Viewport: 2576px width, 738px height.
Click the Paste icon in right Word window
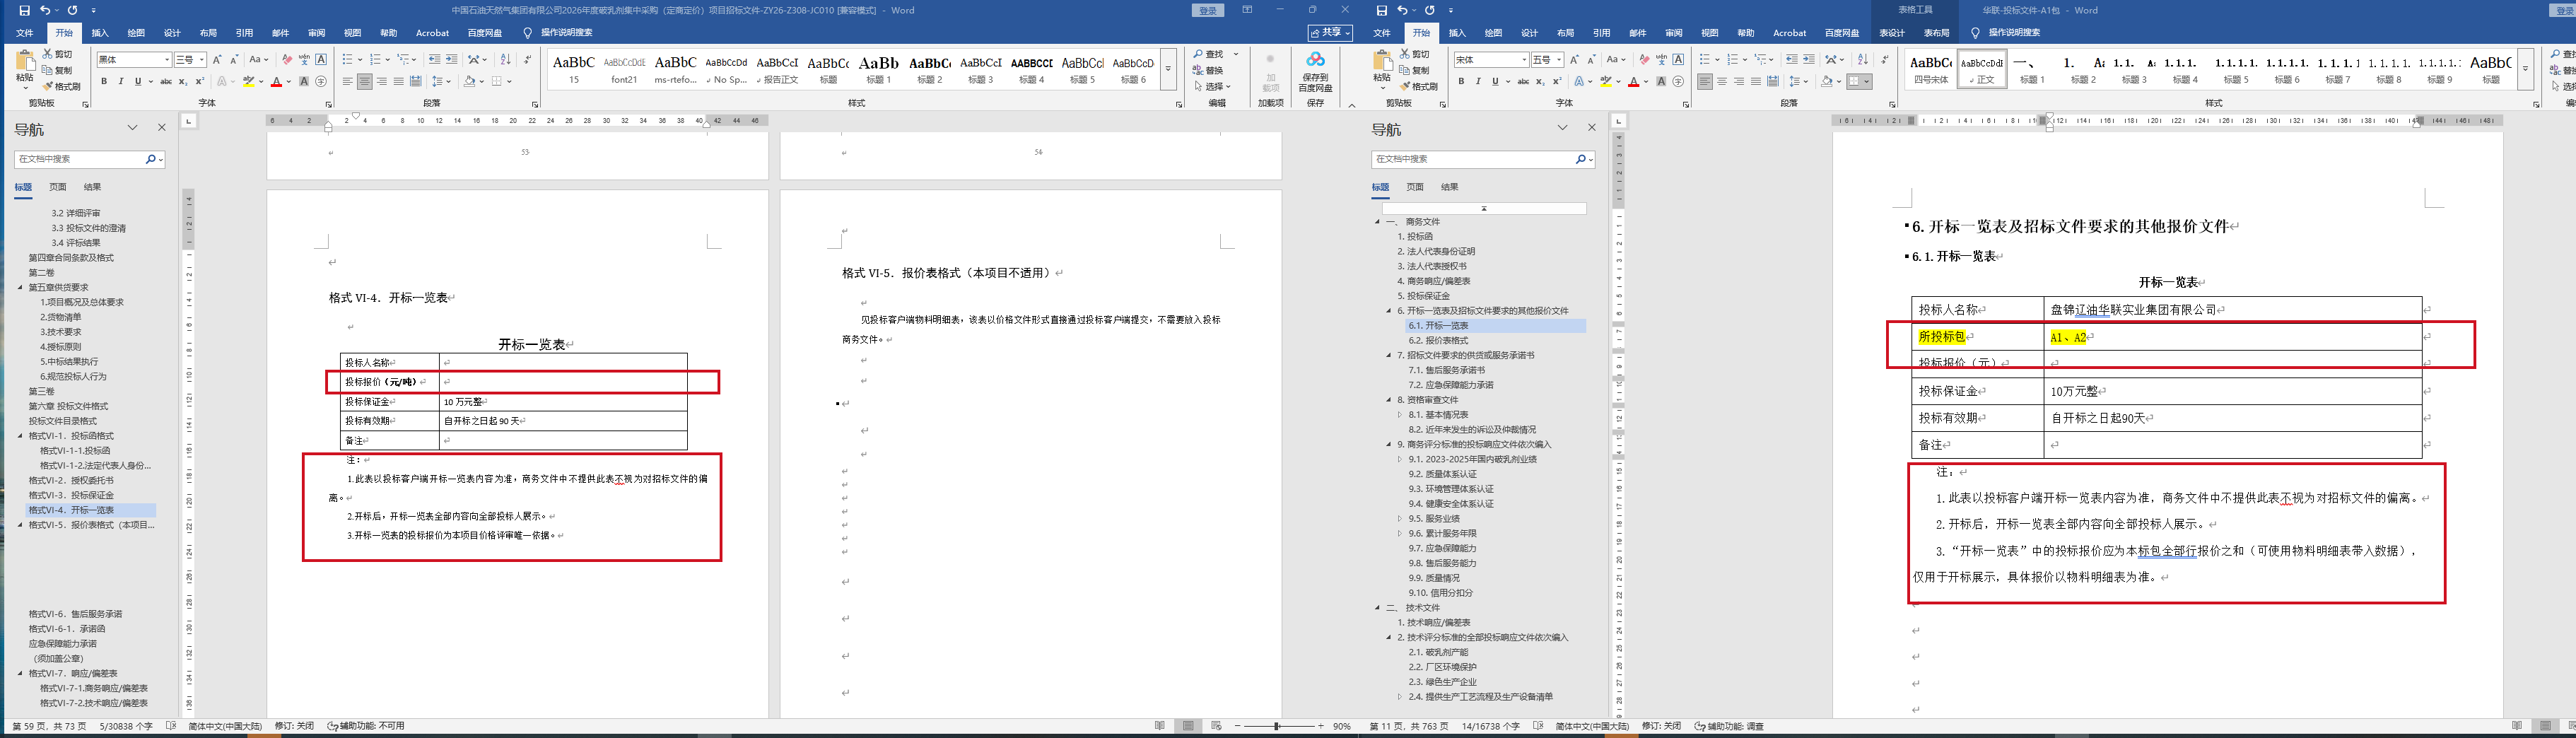pos(1382,62)
